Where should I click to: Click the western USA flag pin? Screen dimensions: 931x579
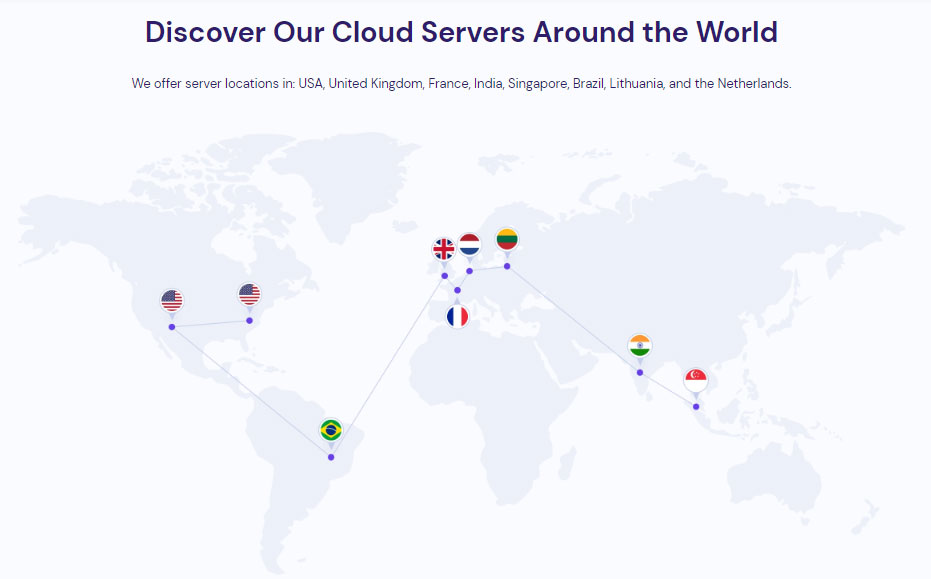click(172, 300)
